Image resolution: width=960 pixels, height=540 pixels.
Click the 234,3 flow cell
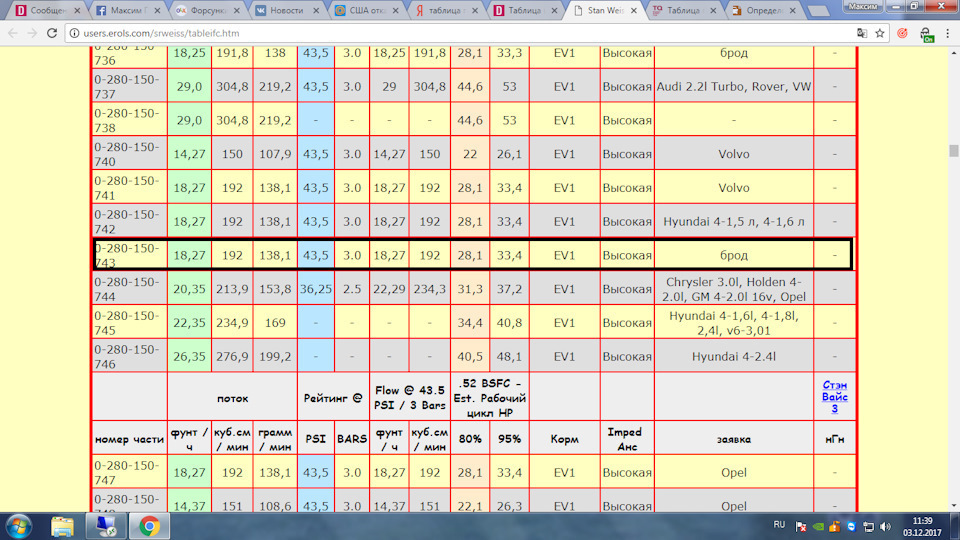(x=429, y=289)
